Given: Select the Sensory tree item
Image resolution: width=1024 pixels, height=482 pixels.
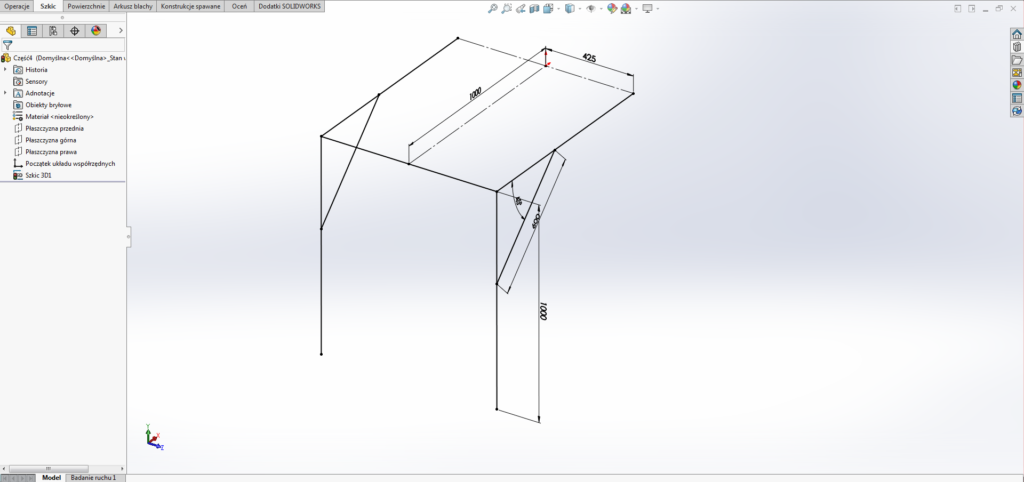Looking at the screenshot, I should pos(31,82).
